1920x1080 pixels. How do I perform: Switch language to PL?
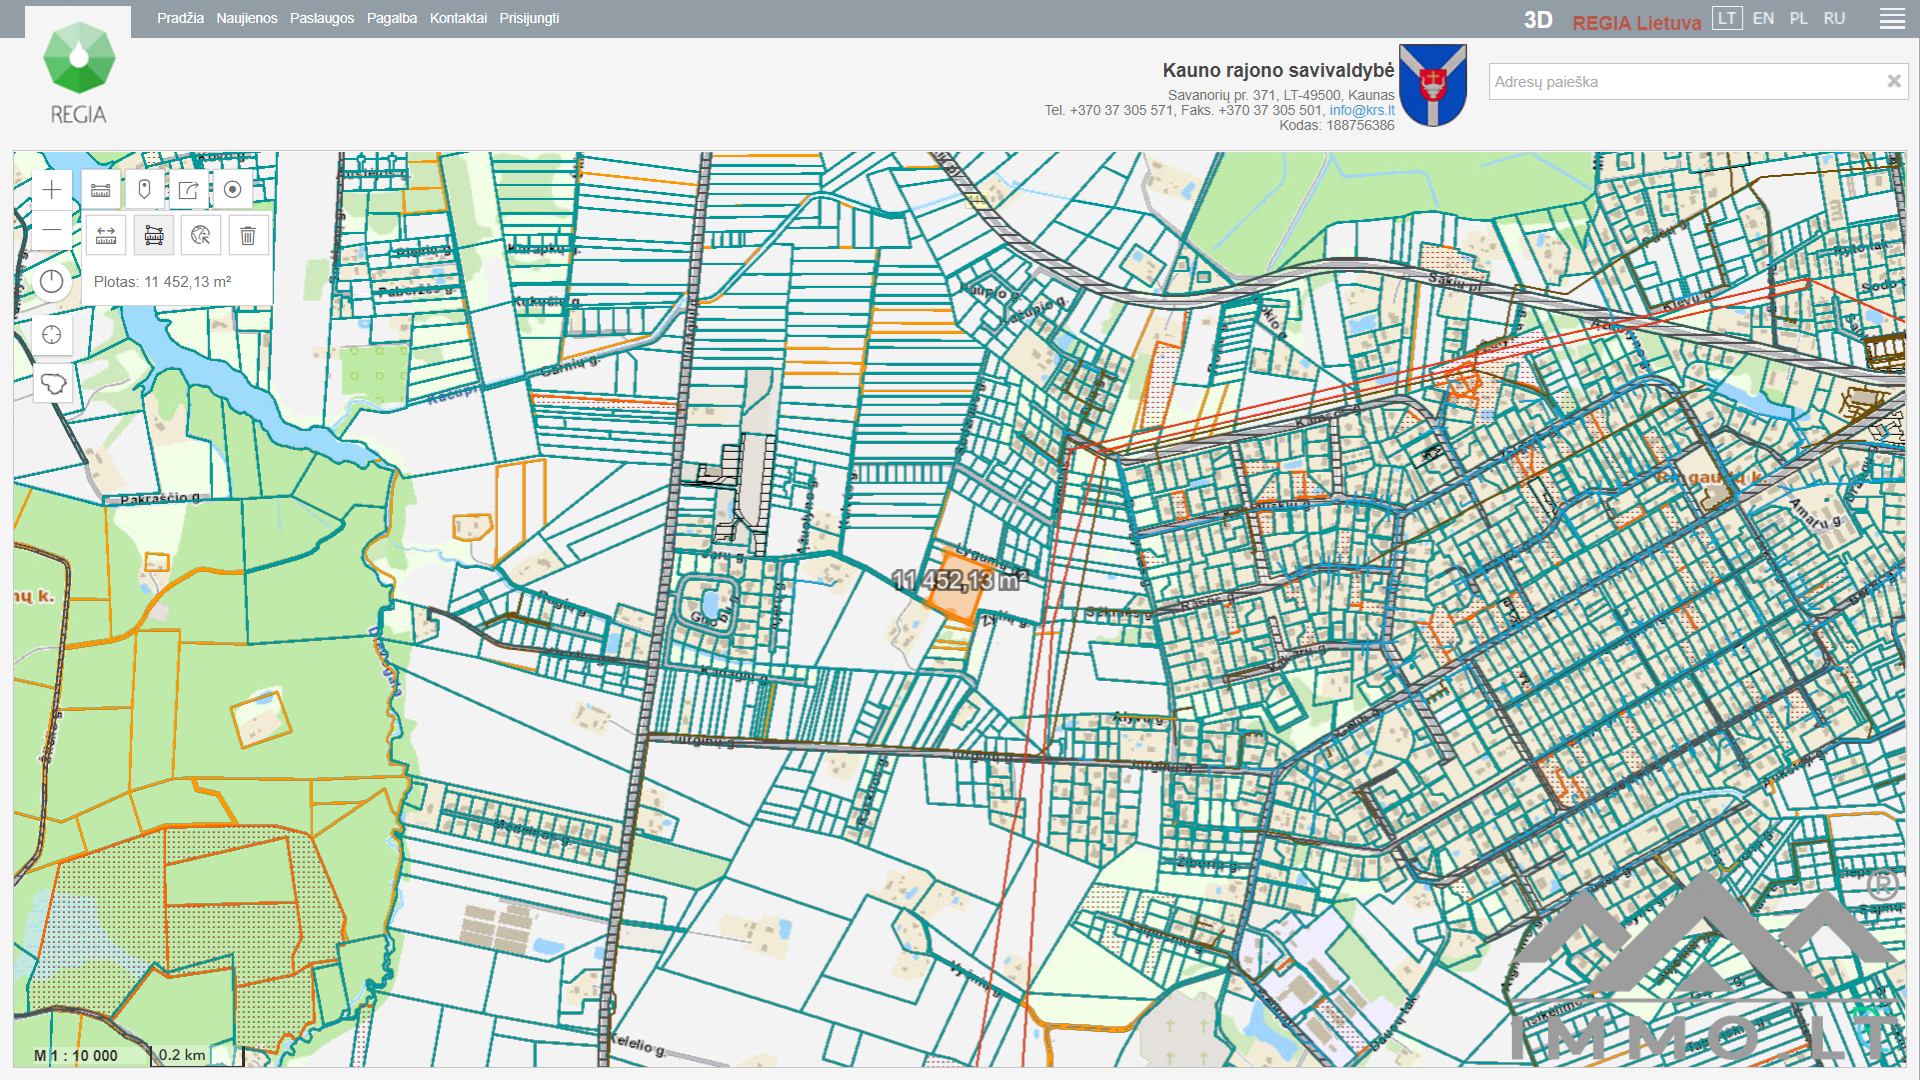tap(1799, 18)
